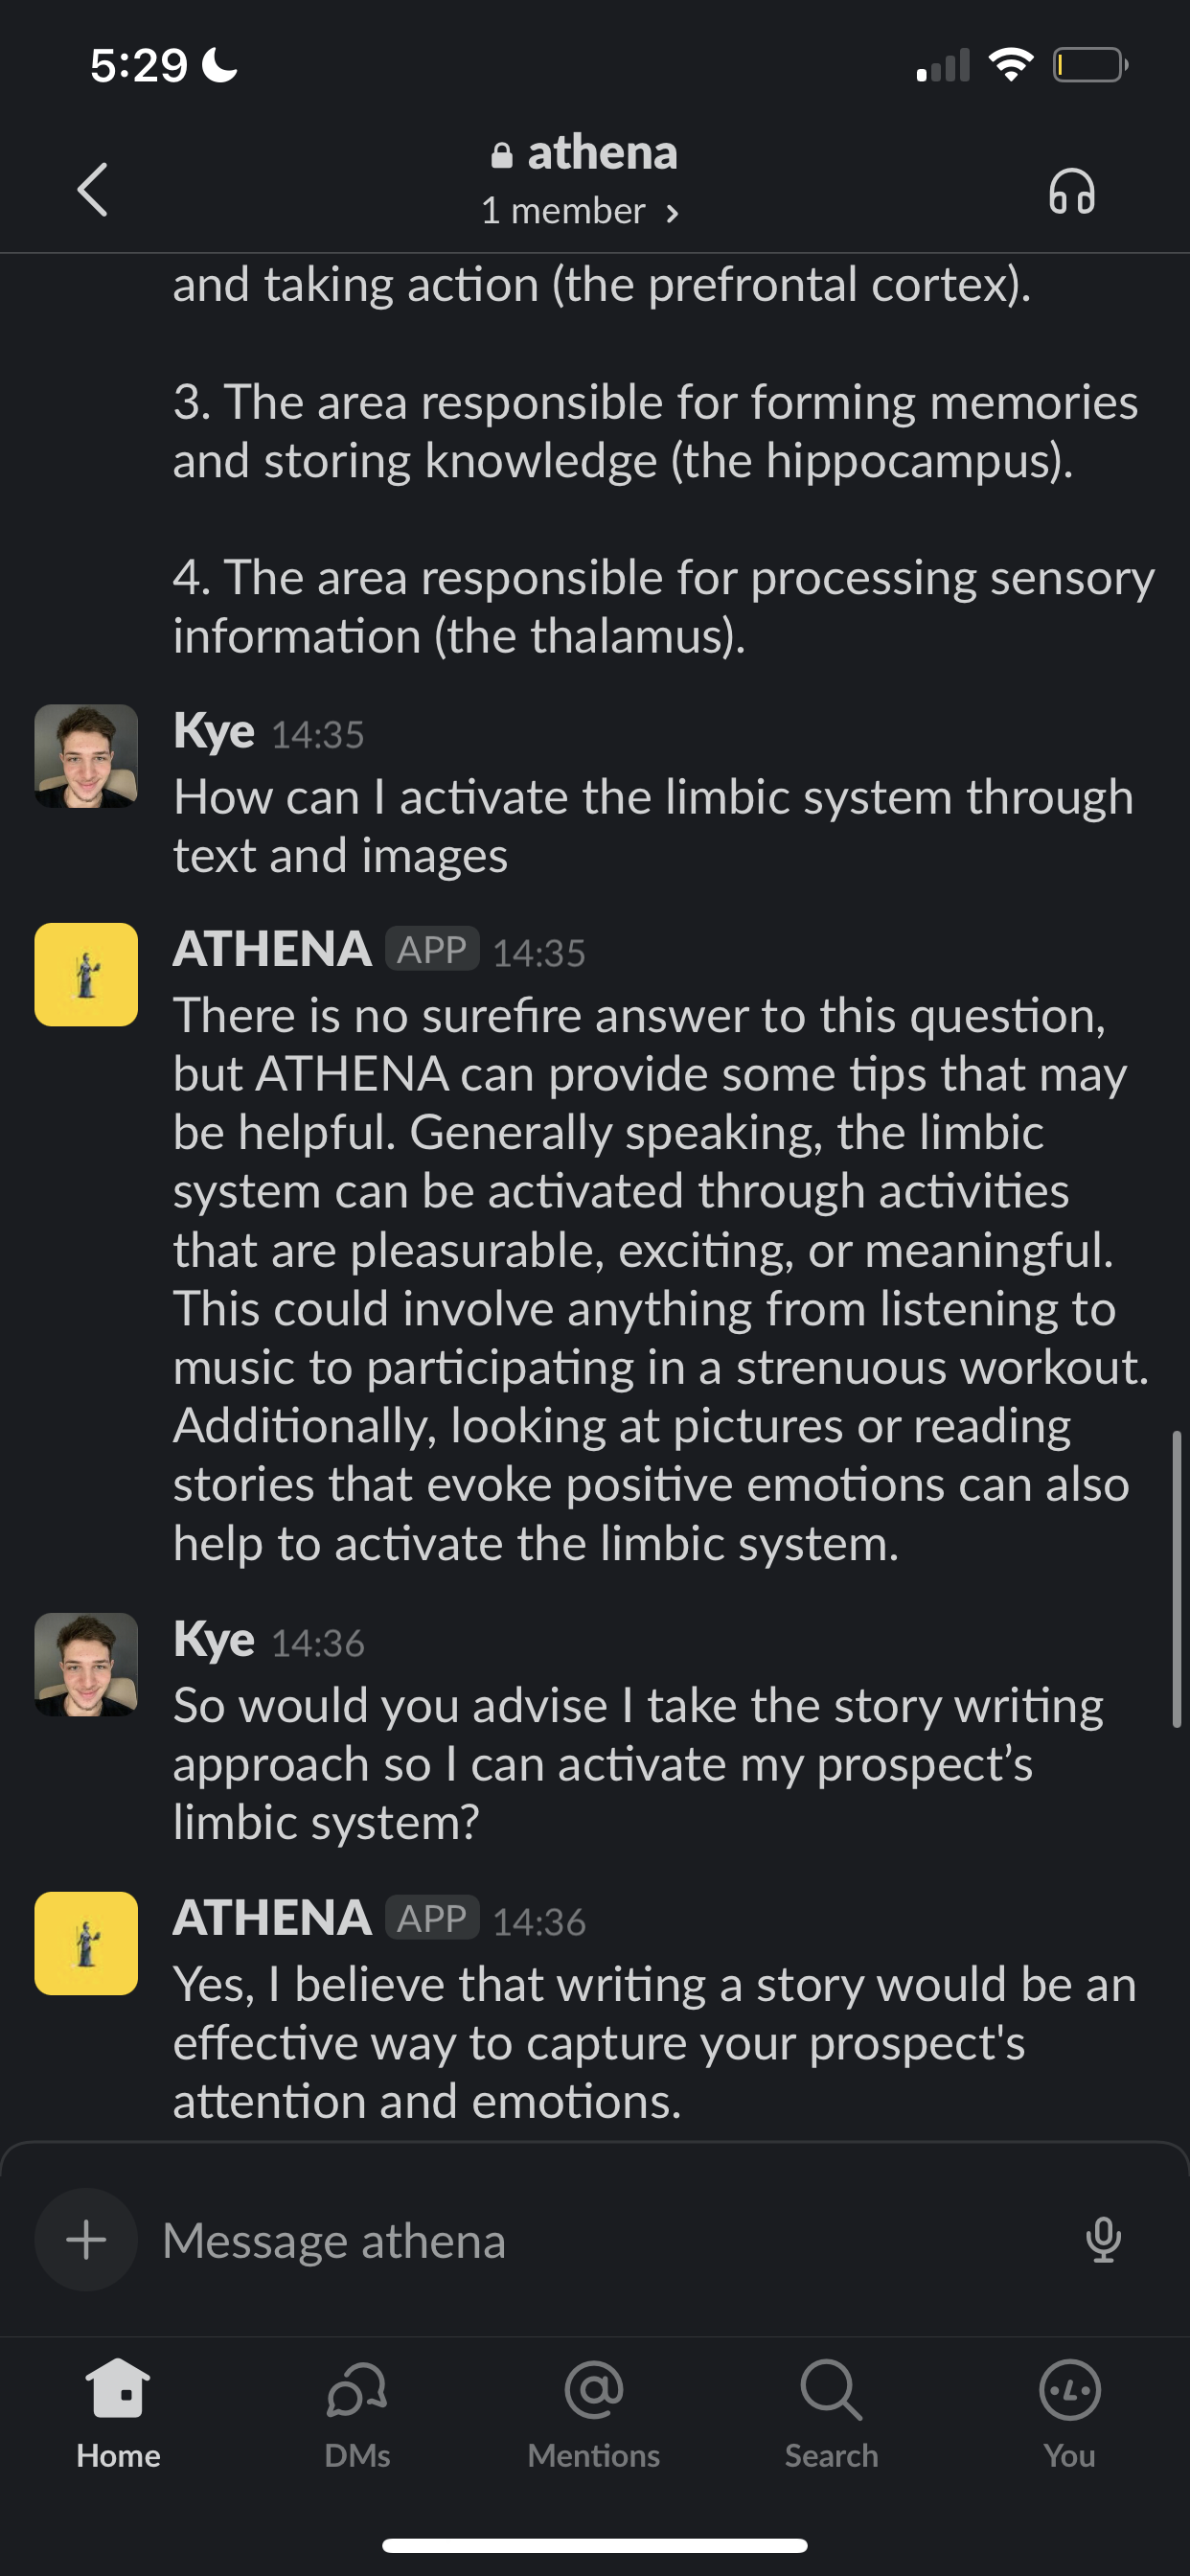
Task: Open ATHENA app avatar at 14:35
Action: [x=86, y=974]
